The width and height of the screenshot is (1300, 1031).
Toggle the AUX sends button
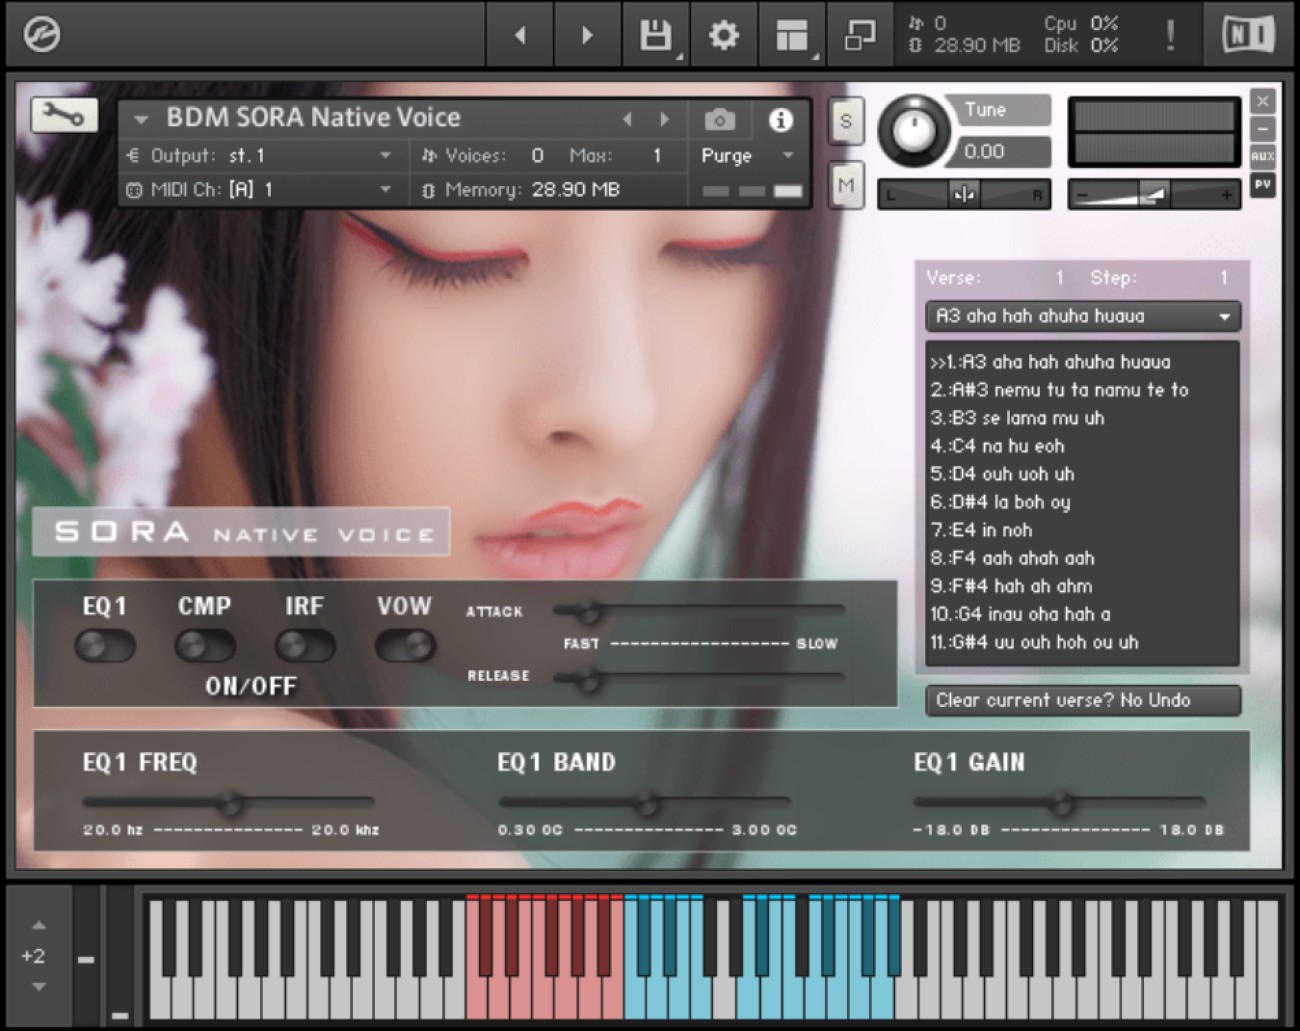[1263, 156]
